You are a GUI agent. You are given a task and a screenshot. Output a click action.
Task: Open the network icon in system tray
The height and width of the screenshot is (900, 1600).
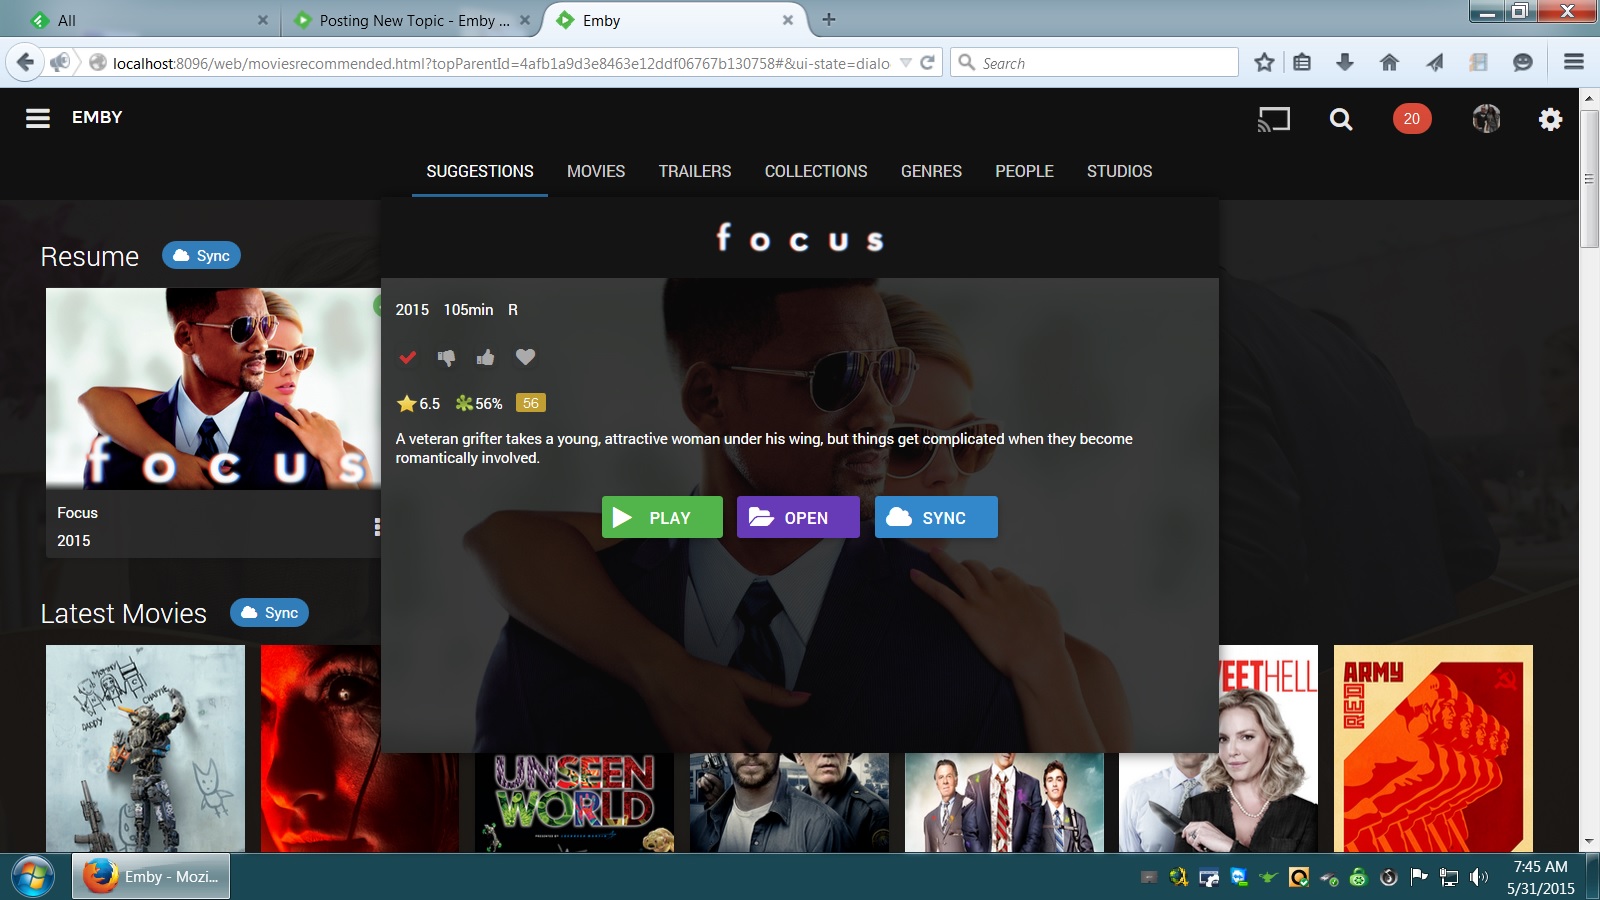coord(1449,878)
